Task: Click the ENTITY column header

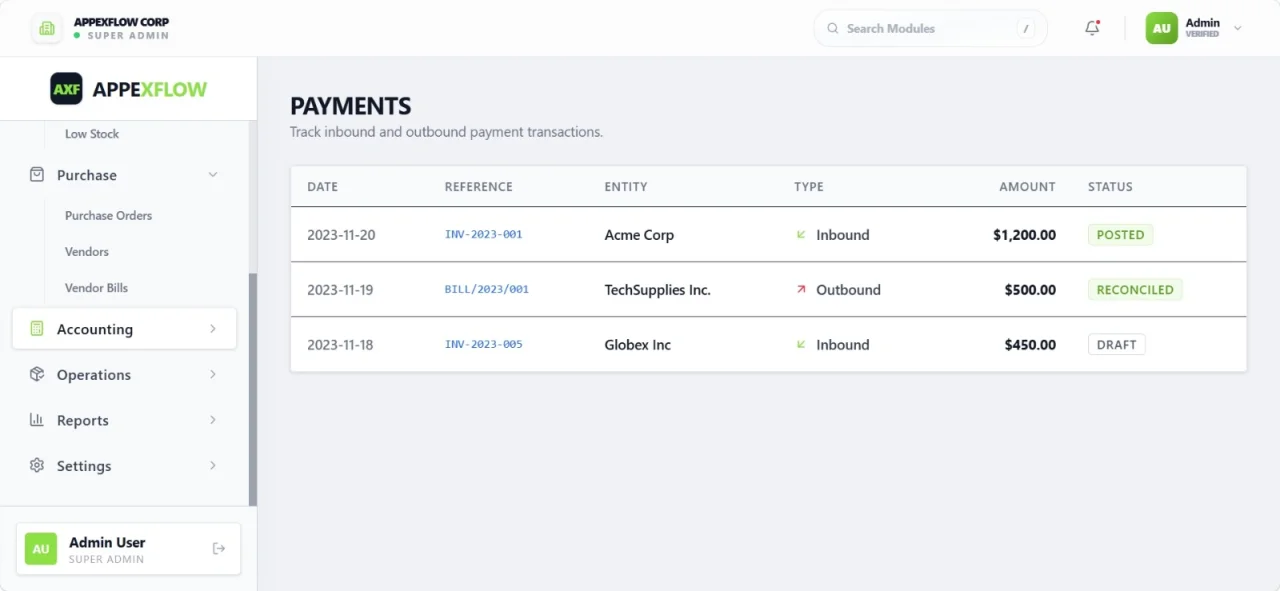Action: tap(626, 187)
